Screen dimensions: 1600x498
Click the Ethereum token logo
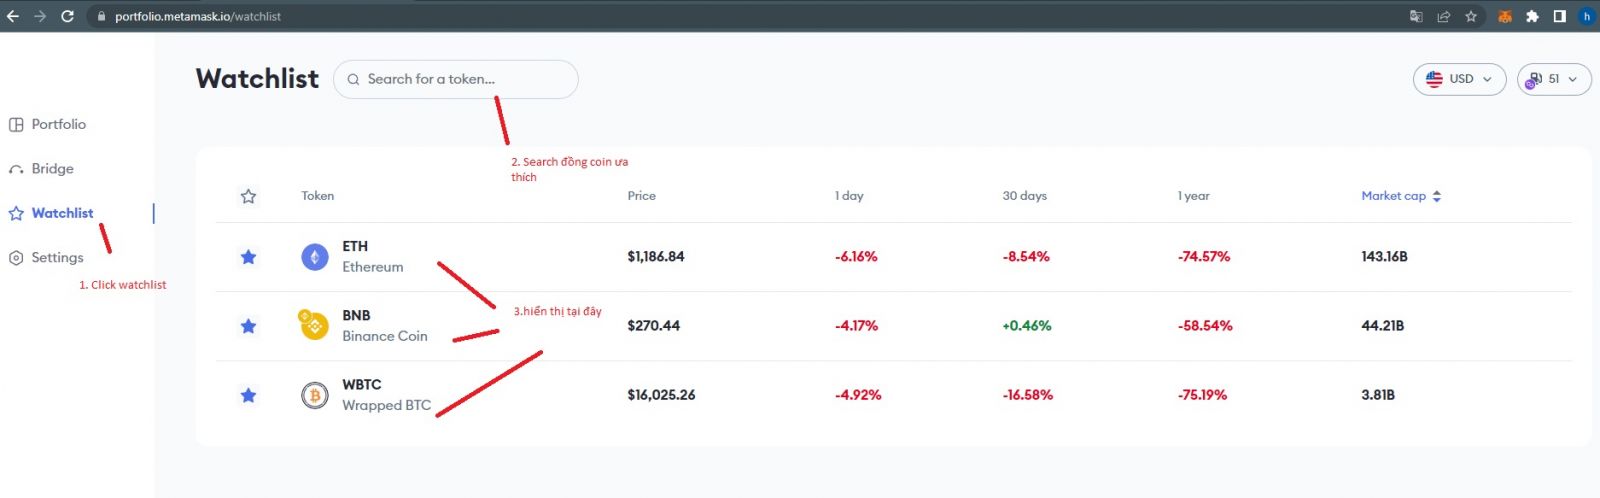pos(315,257)
